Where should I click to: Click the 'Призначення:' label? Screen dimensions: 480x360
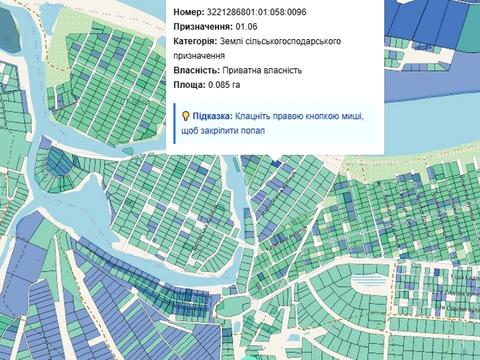pos(203,27)
